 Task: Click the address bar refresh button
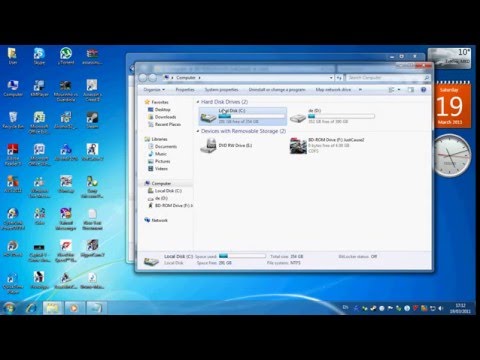click(x=339, y=78)
